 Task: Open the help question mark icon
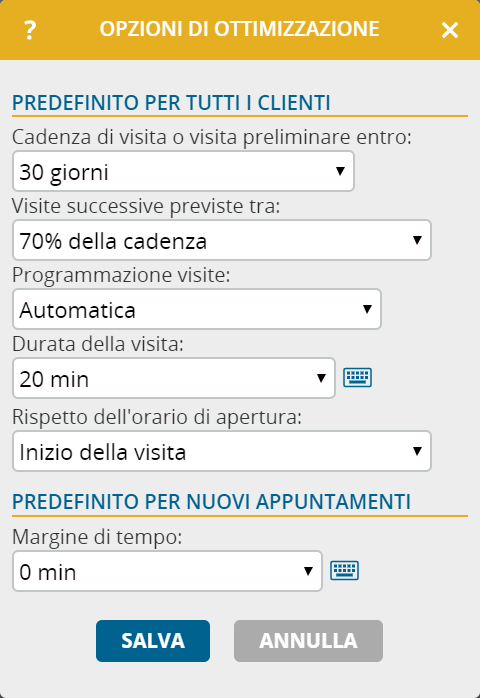point(30,30)
